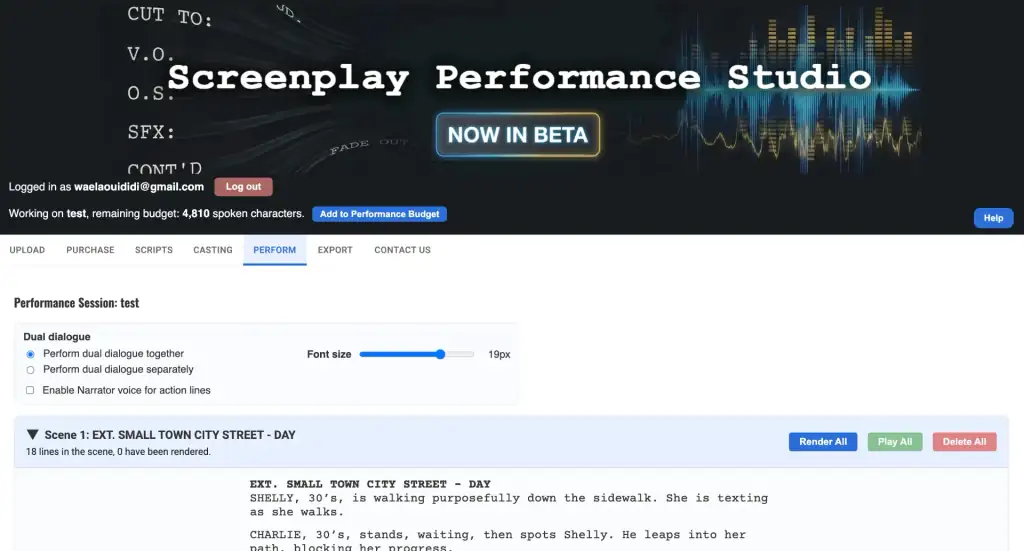Open the EXPORT tab
The height and width of the screenshot is (551, 1024).
[x=335, y=250]
